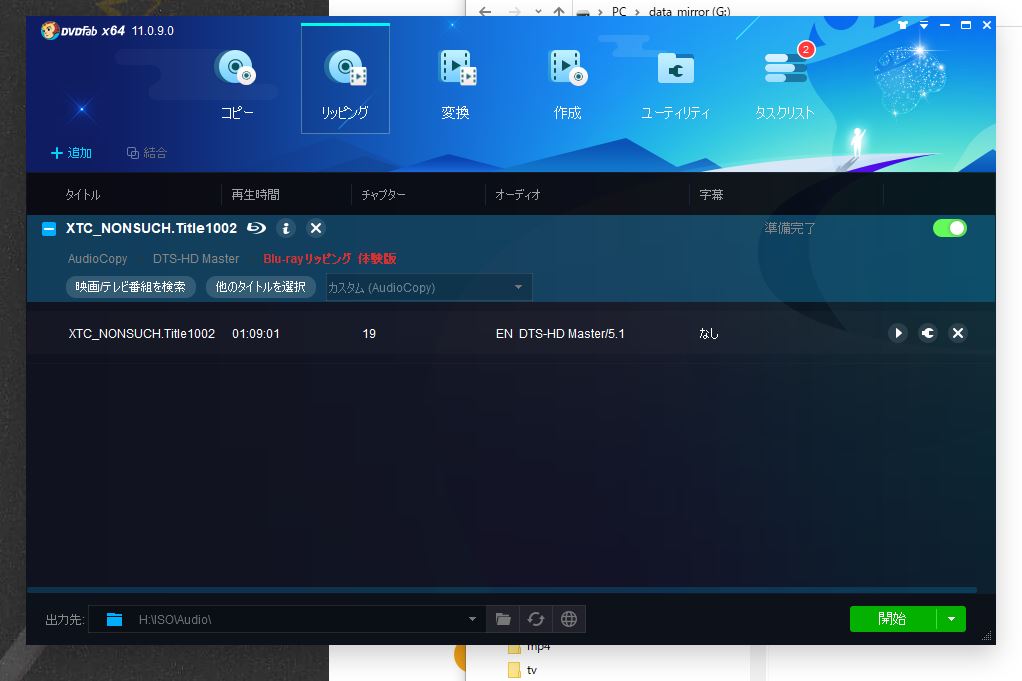Open advanced settings wrench for title row
This screenshot has height=681, width=1022.
[928, 333]
